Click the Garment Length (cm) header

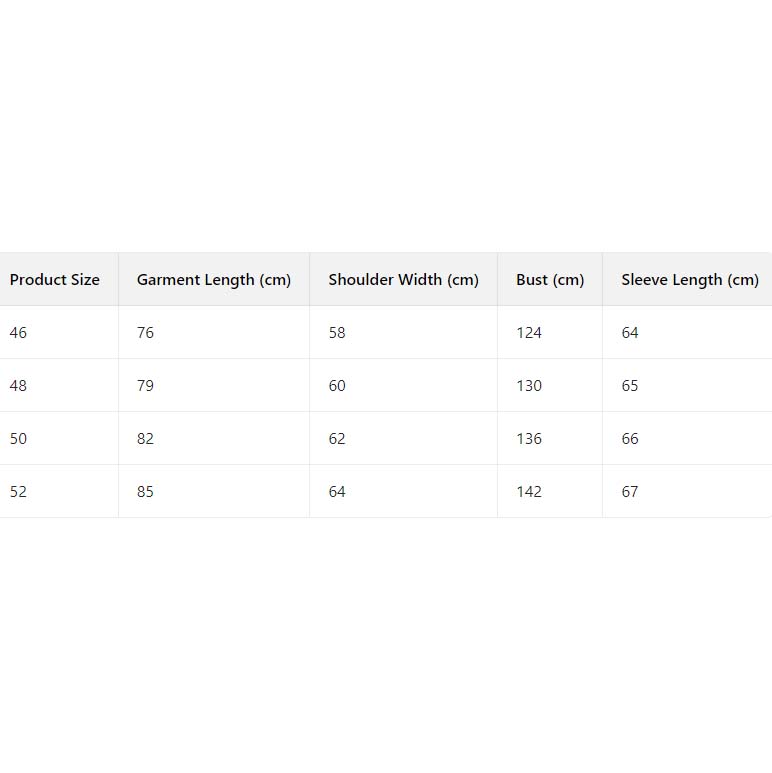[x=214, y=280]
